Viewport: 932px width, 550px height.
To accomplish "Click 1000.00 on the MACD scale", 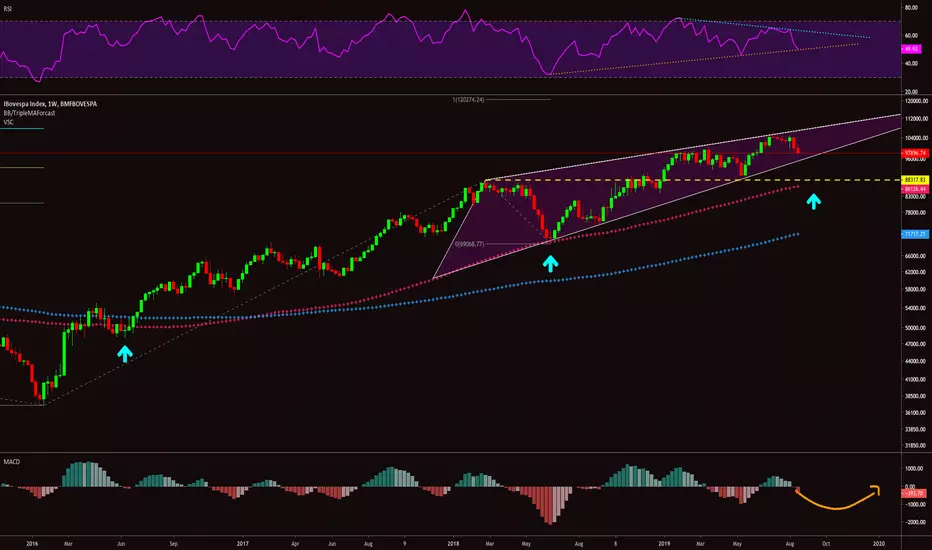I will 914,469.
